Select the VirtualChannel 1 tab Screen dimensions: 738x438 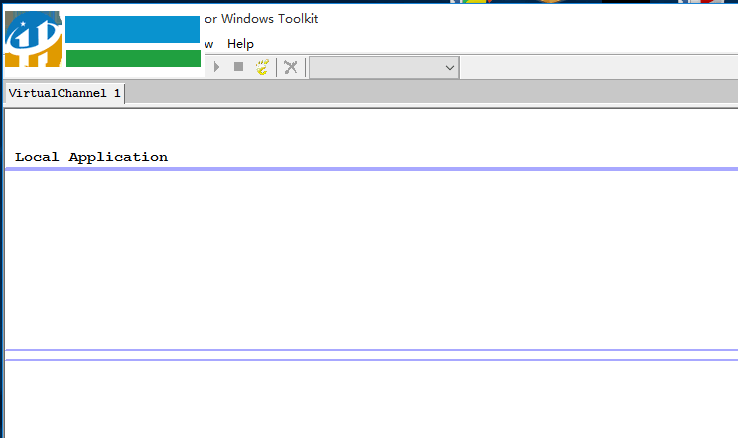pos(64,93)
